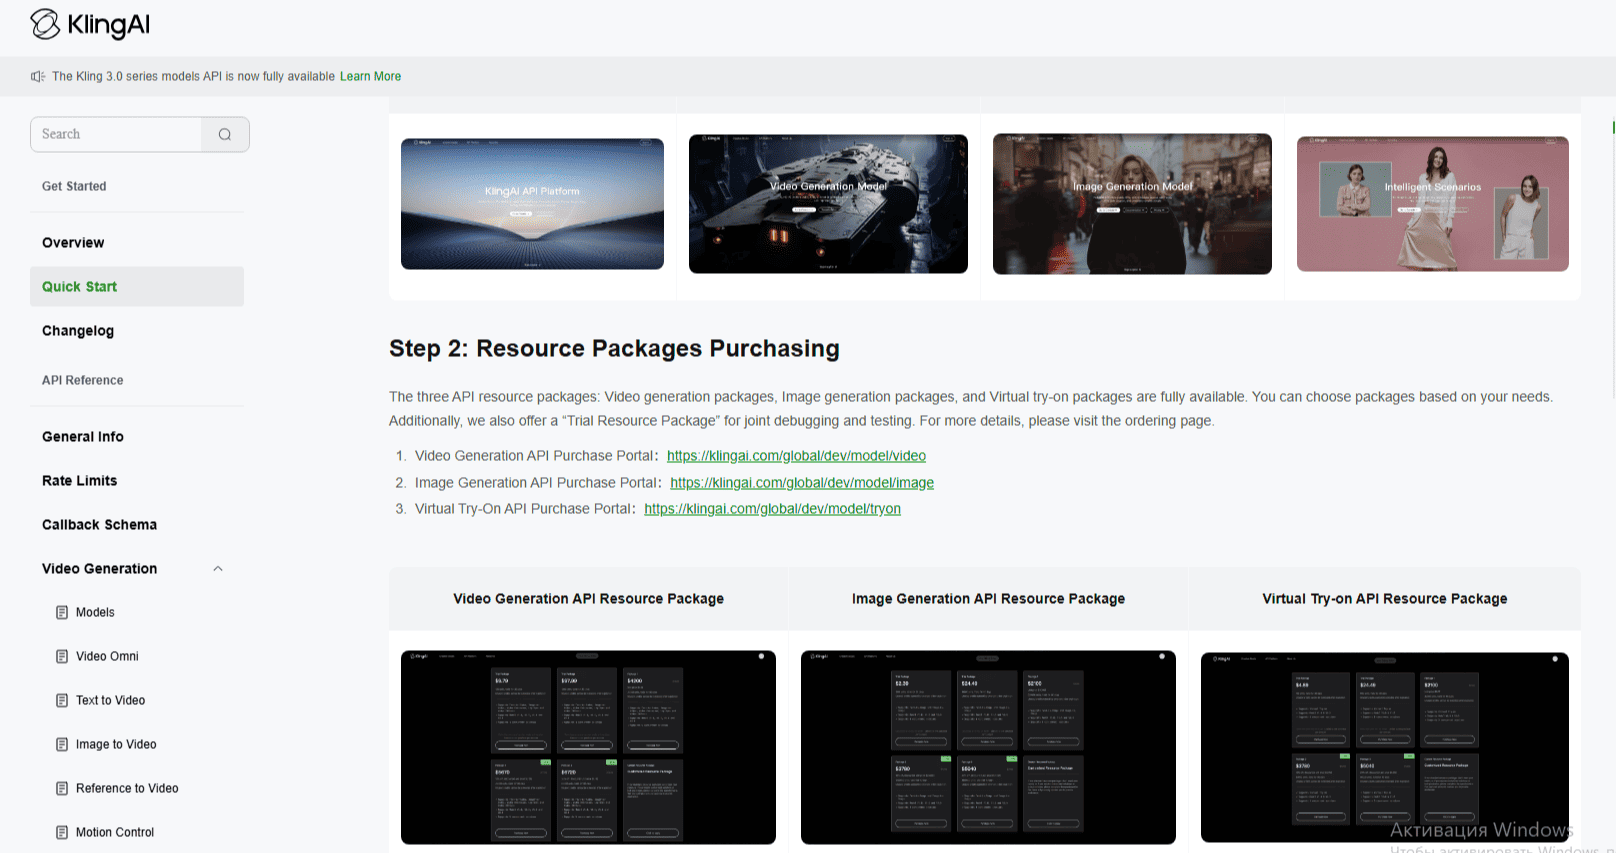Open Rate Limits page
Viewport: 1616px width, 853px height.
tap(79, 481)
